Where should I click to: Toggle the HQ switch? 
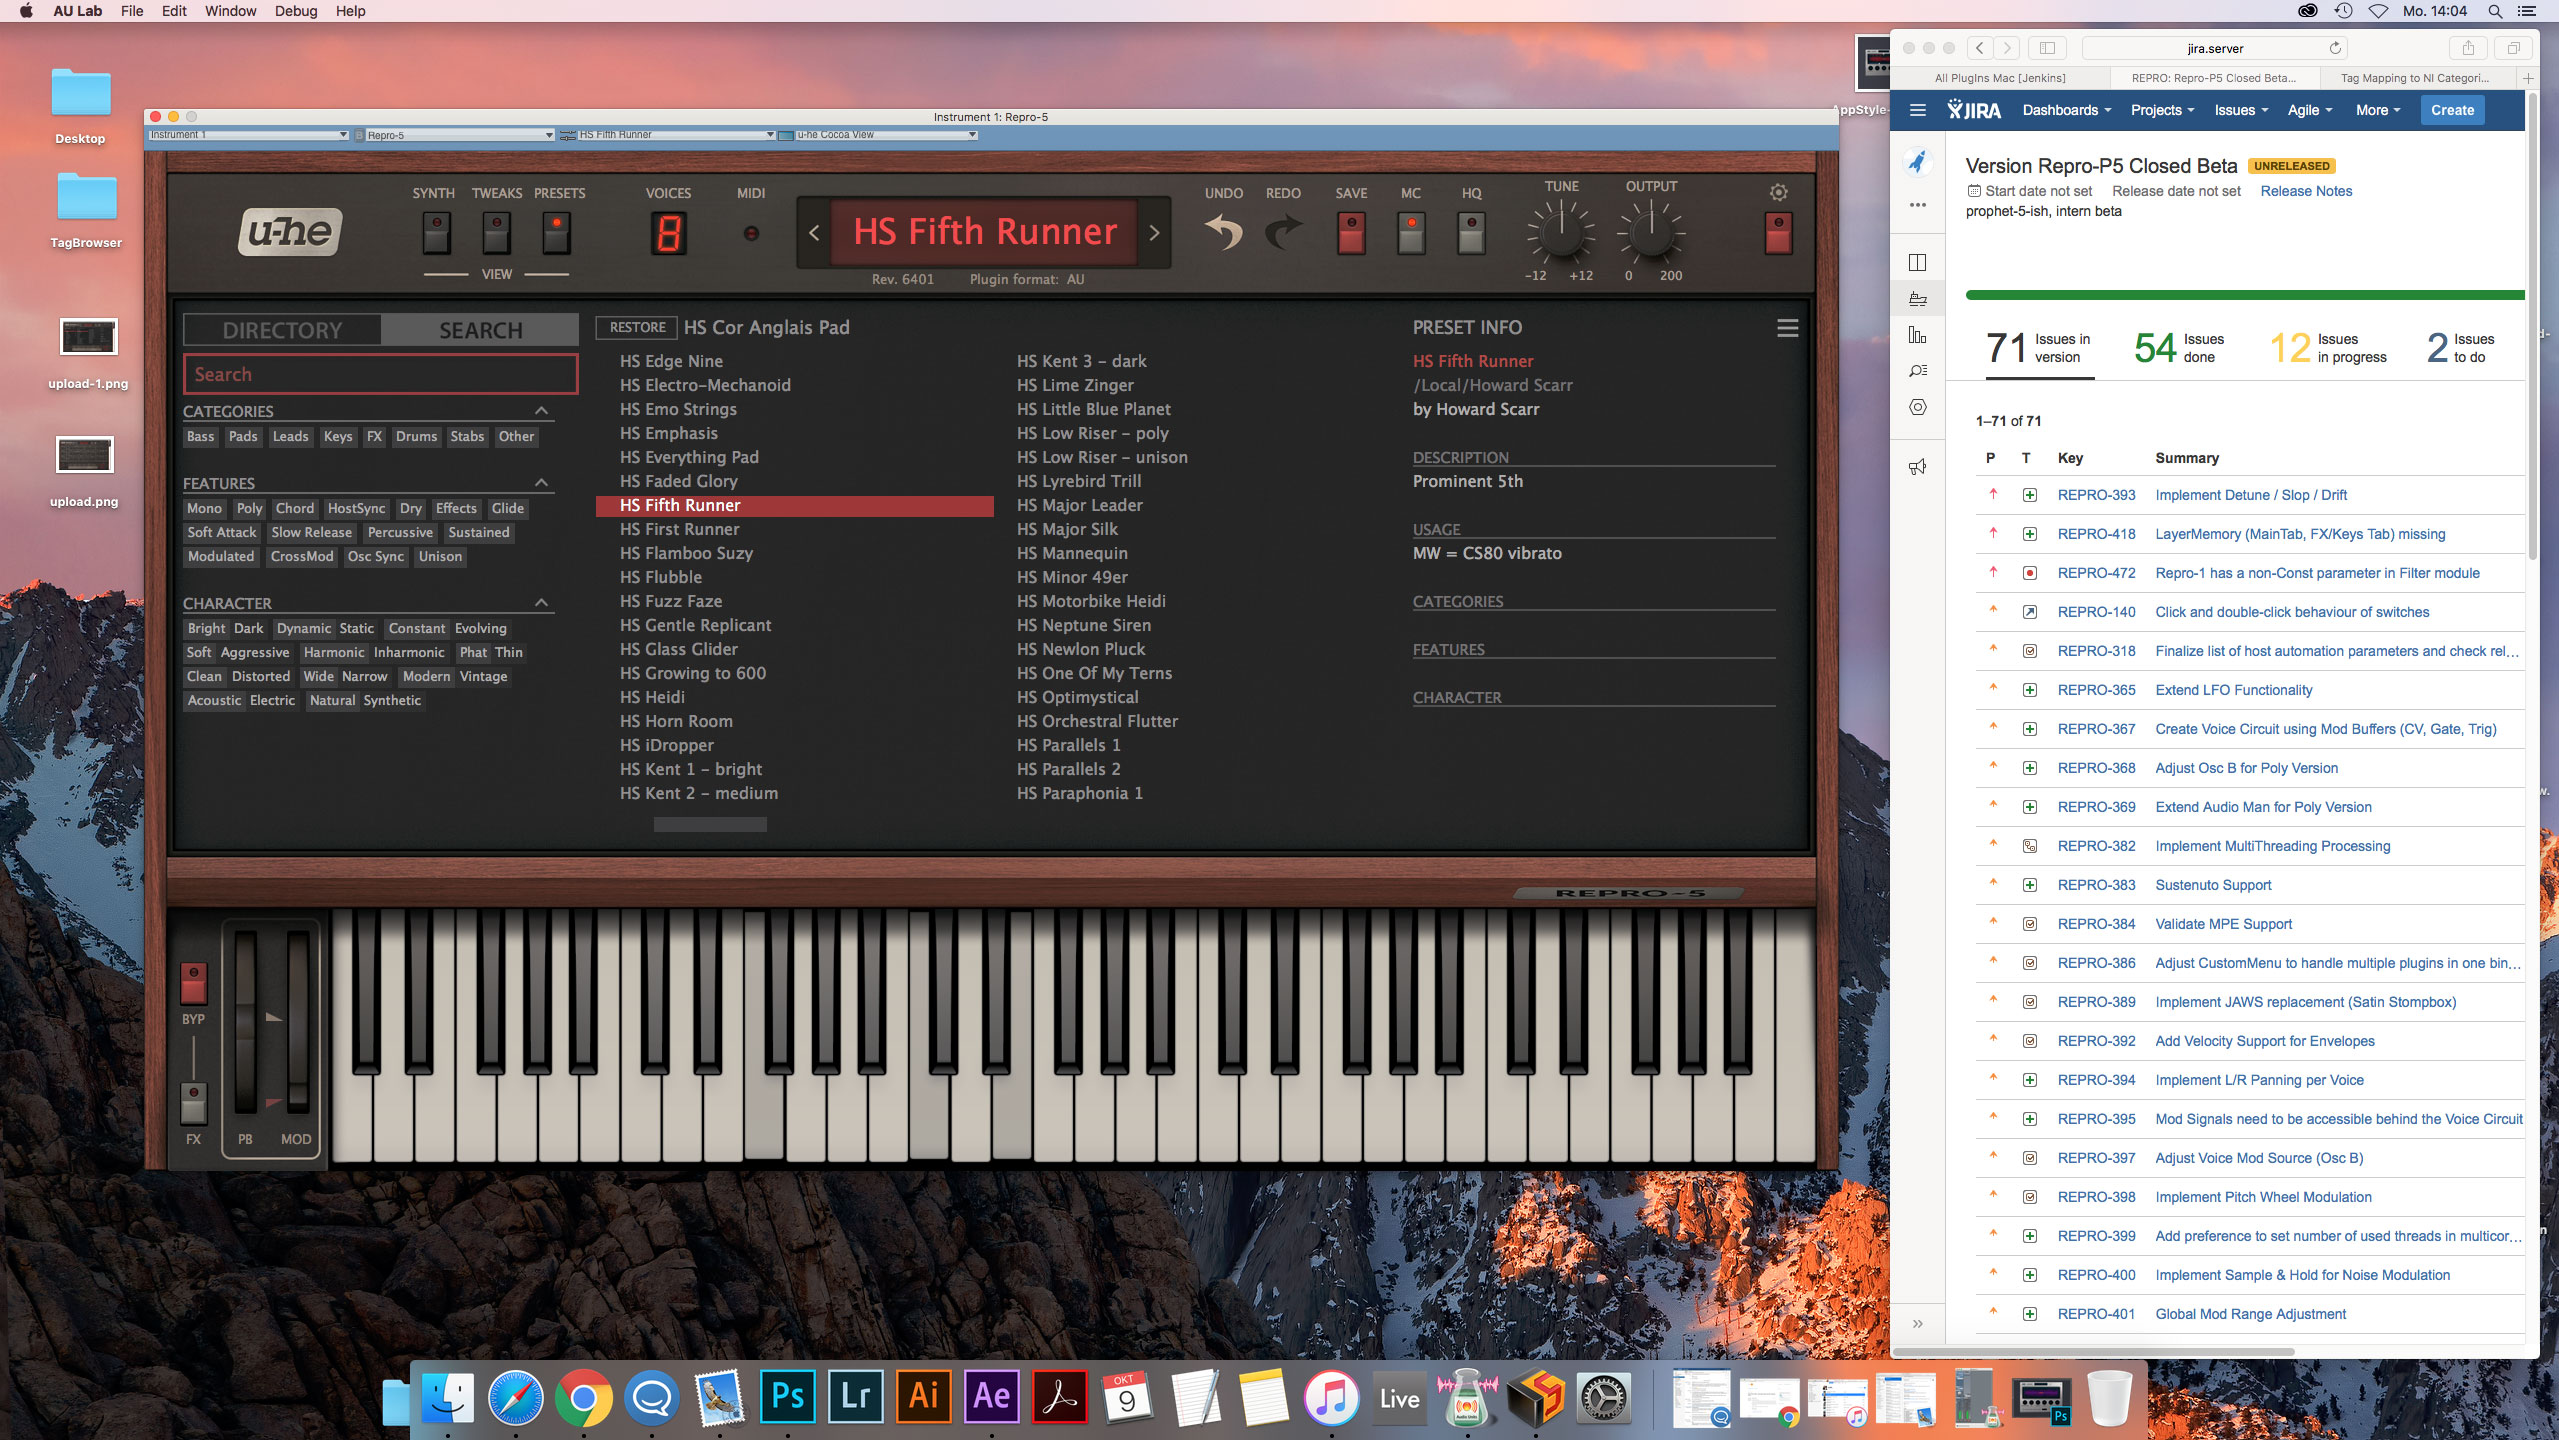(x=1471, y=233)
